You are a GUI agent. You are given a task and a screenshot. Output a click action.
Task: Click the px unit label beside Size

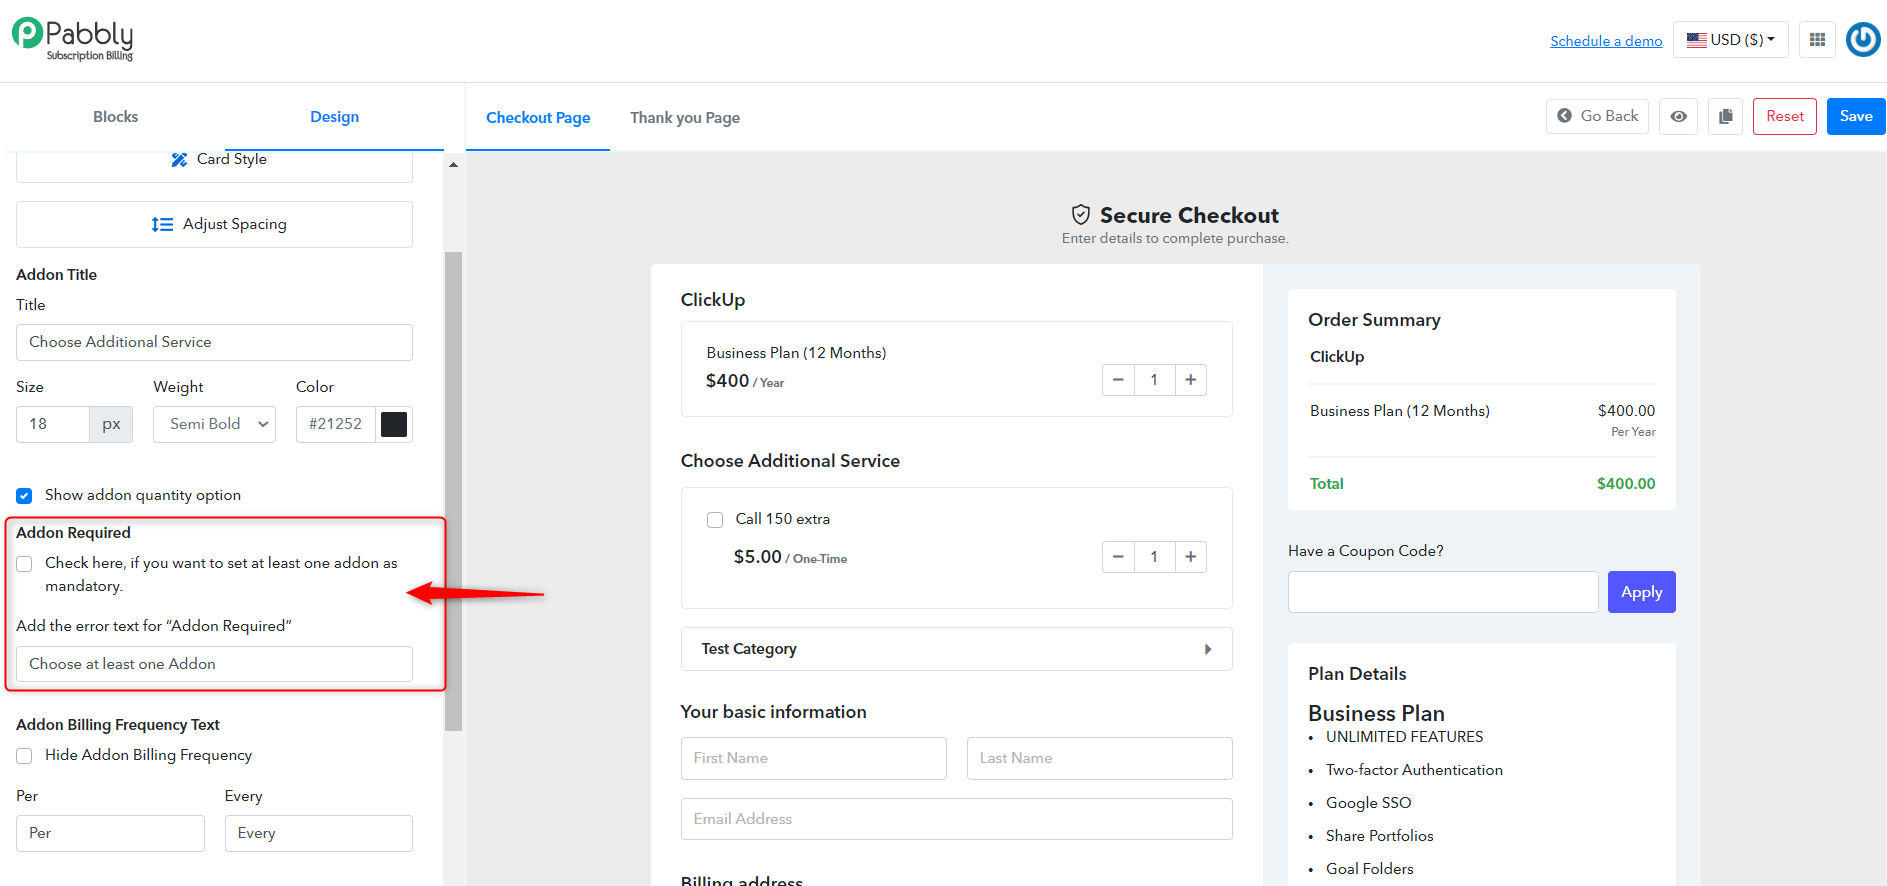click(111, 424)
